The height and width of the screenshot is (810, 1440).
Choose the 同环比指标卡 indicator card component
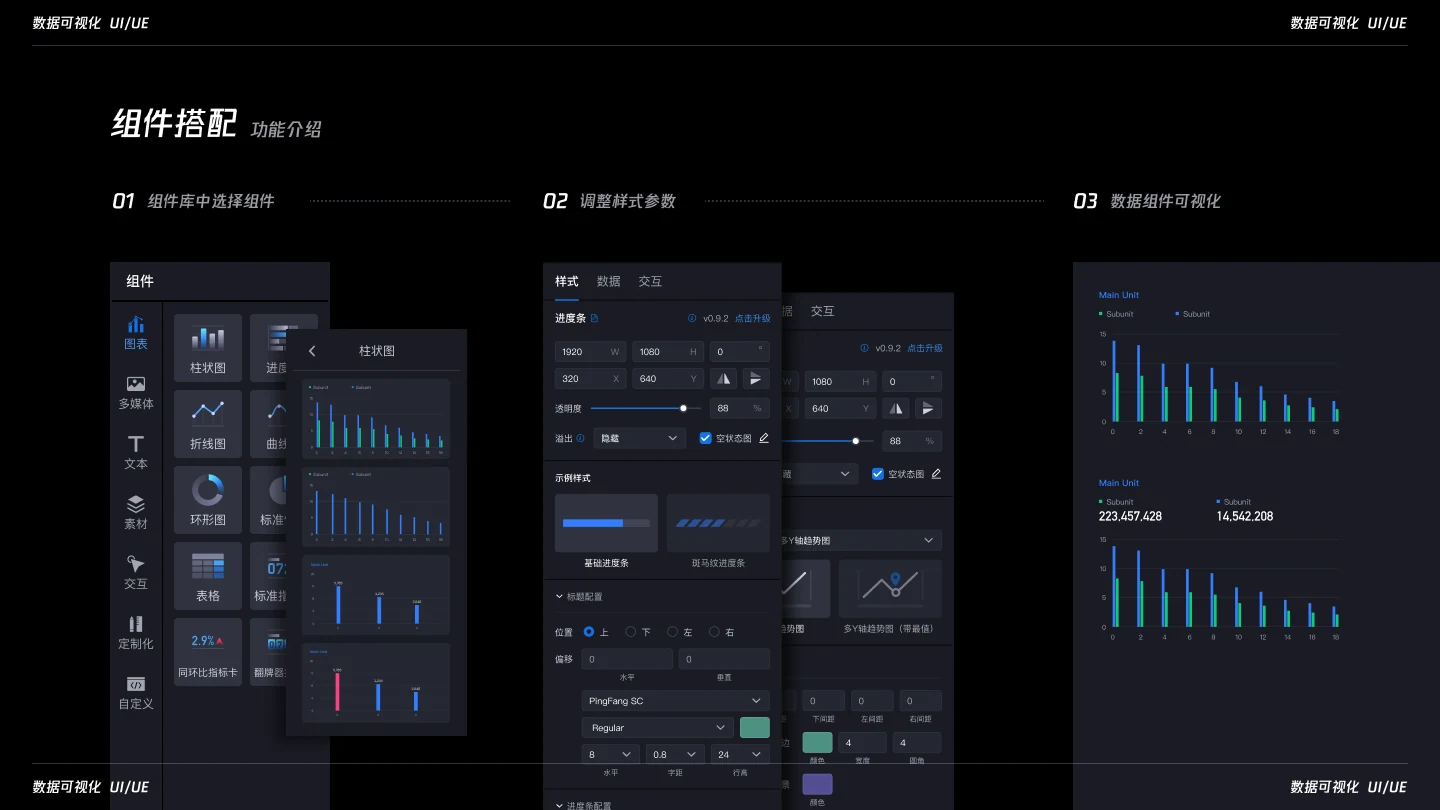[x=208, y=652]
